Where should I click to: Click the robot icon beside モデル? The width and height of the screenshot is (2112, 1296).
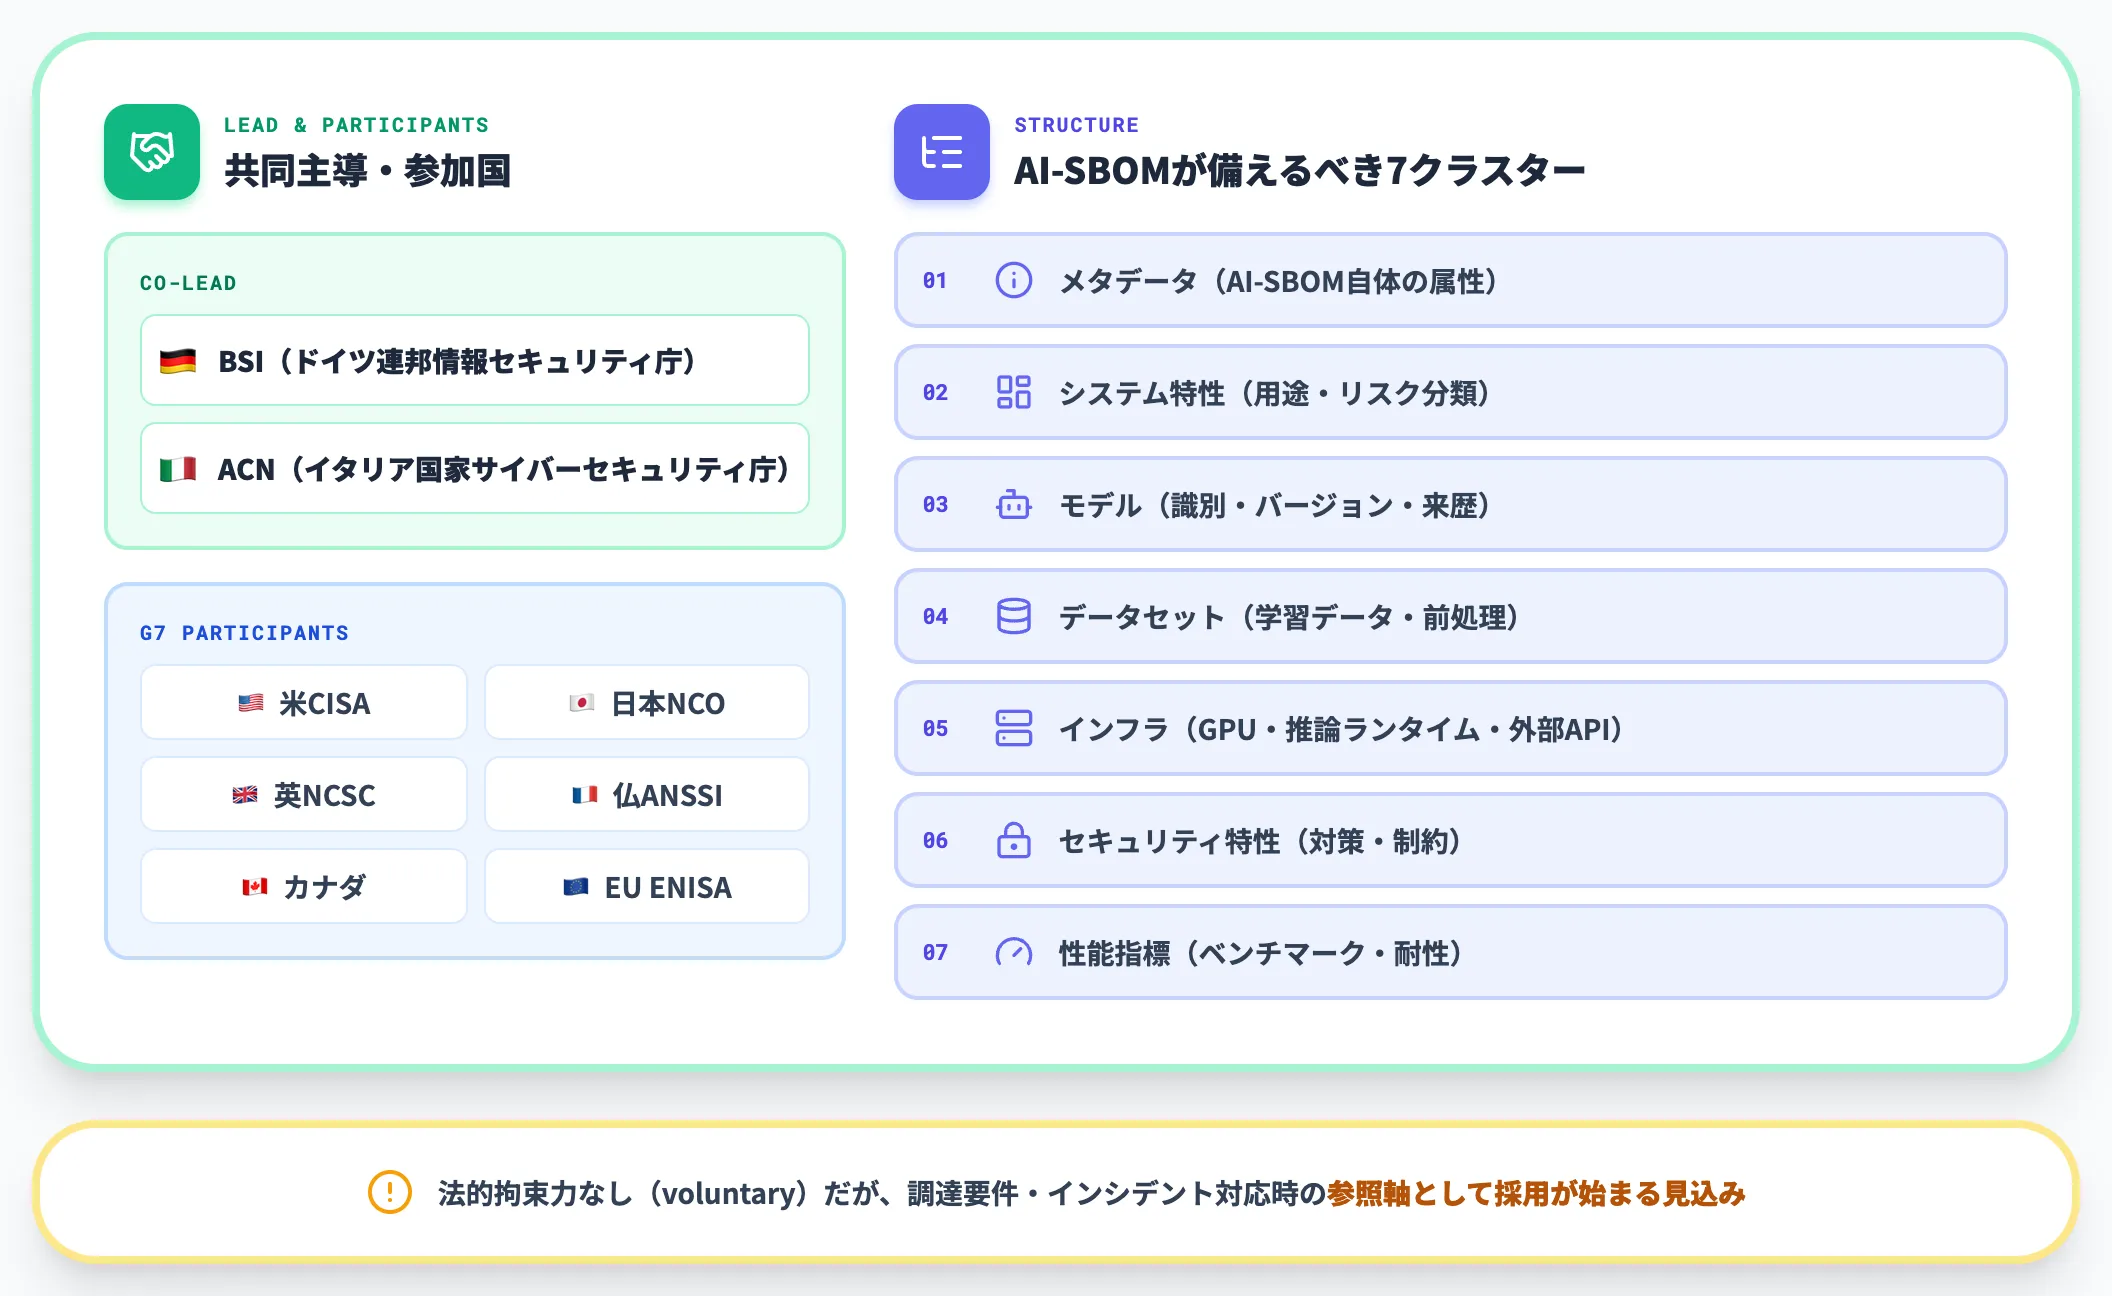tap(1014, 504)
